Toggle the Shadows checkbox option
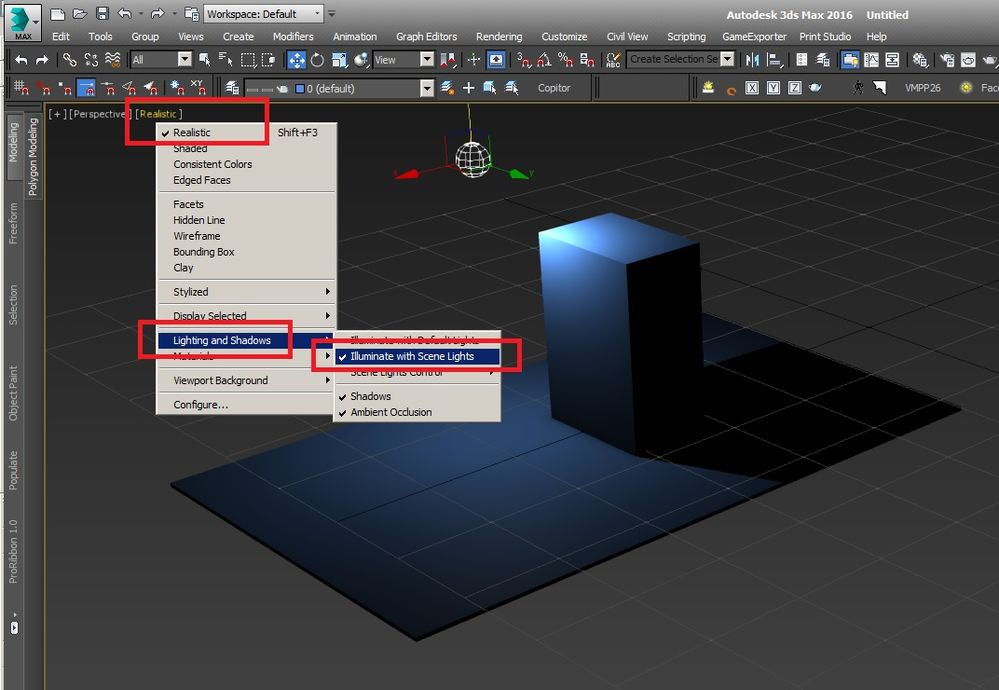 point(370,396)
